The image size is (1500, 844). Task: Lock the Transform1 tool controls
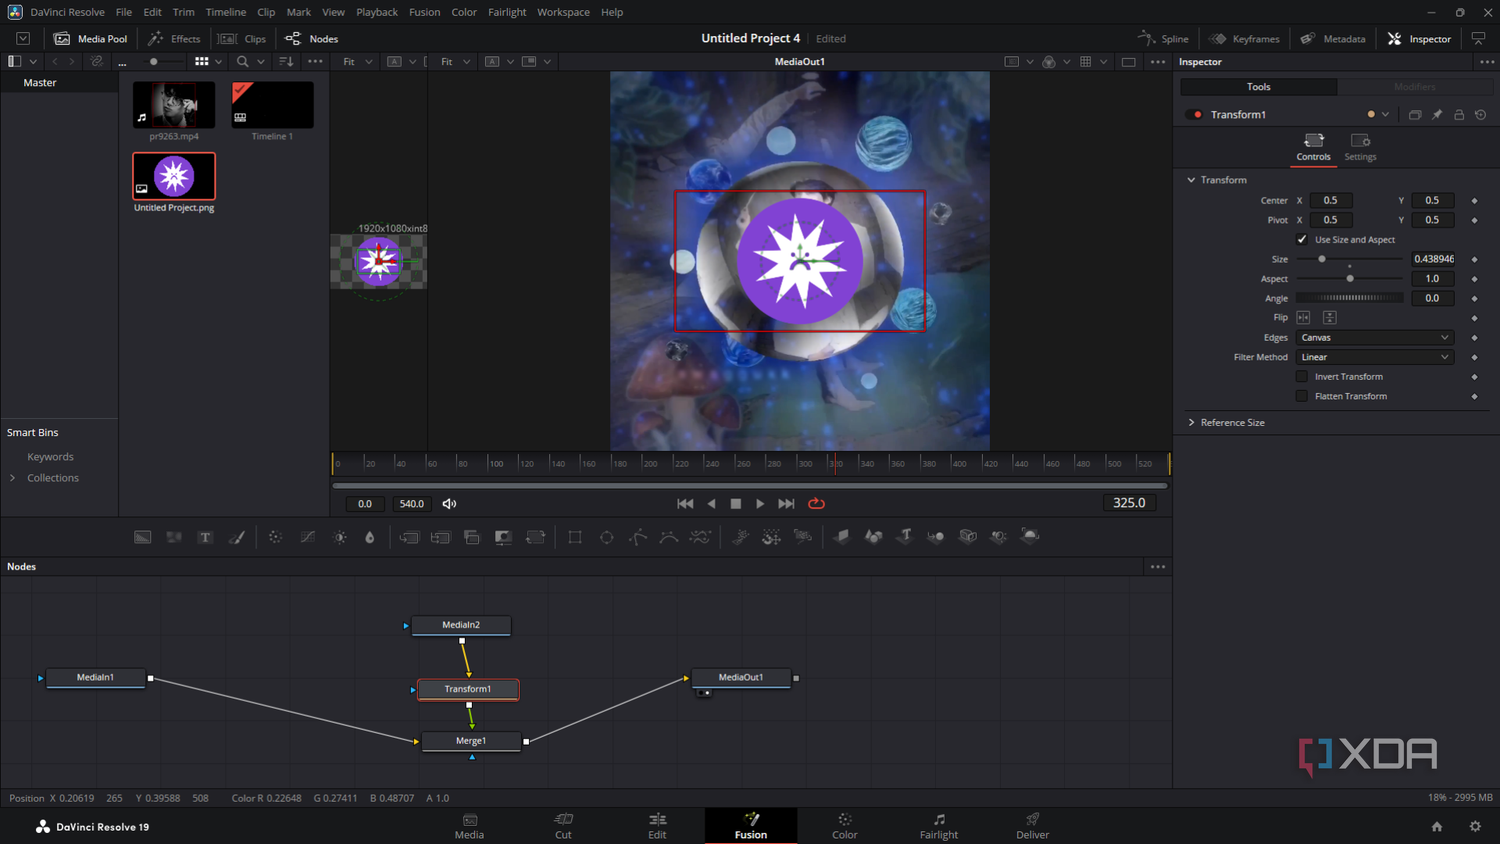[x=1459, y=115]
